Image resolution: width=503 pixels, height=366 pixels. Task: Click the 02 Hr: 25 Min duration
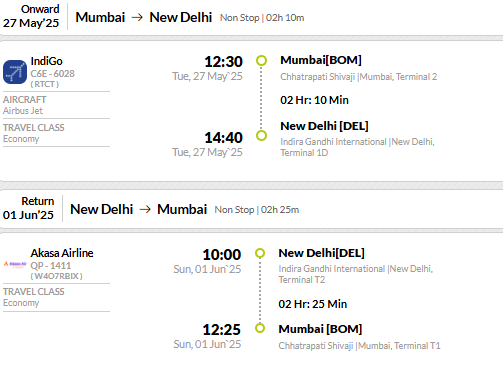click(x=313, y=304)
